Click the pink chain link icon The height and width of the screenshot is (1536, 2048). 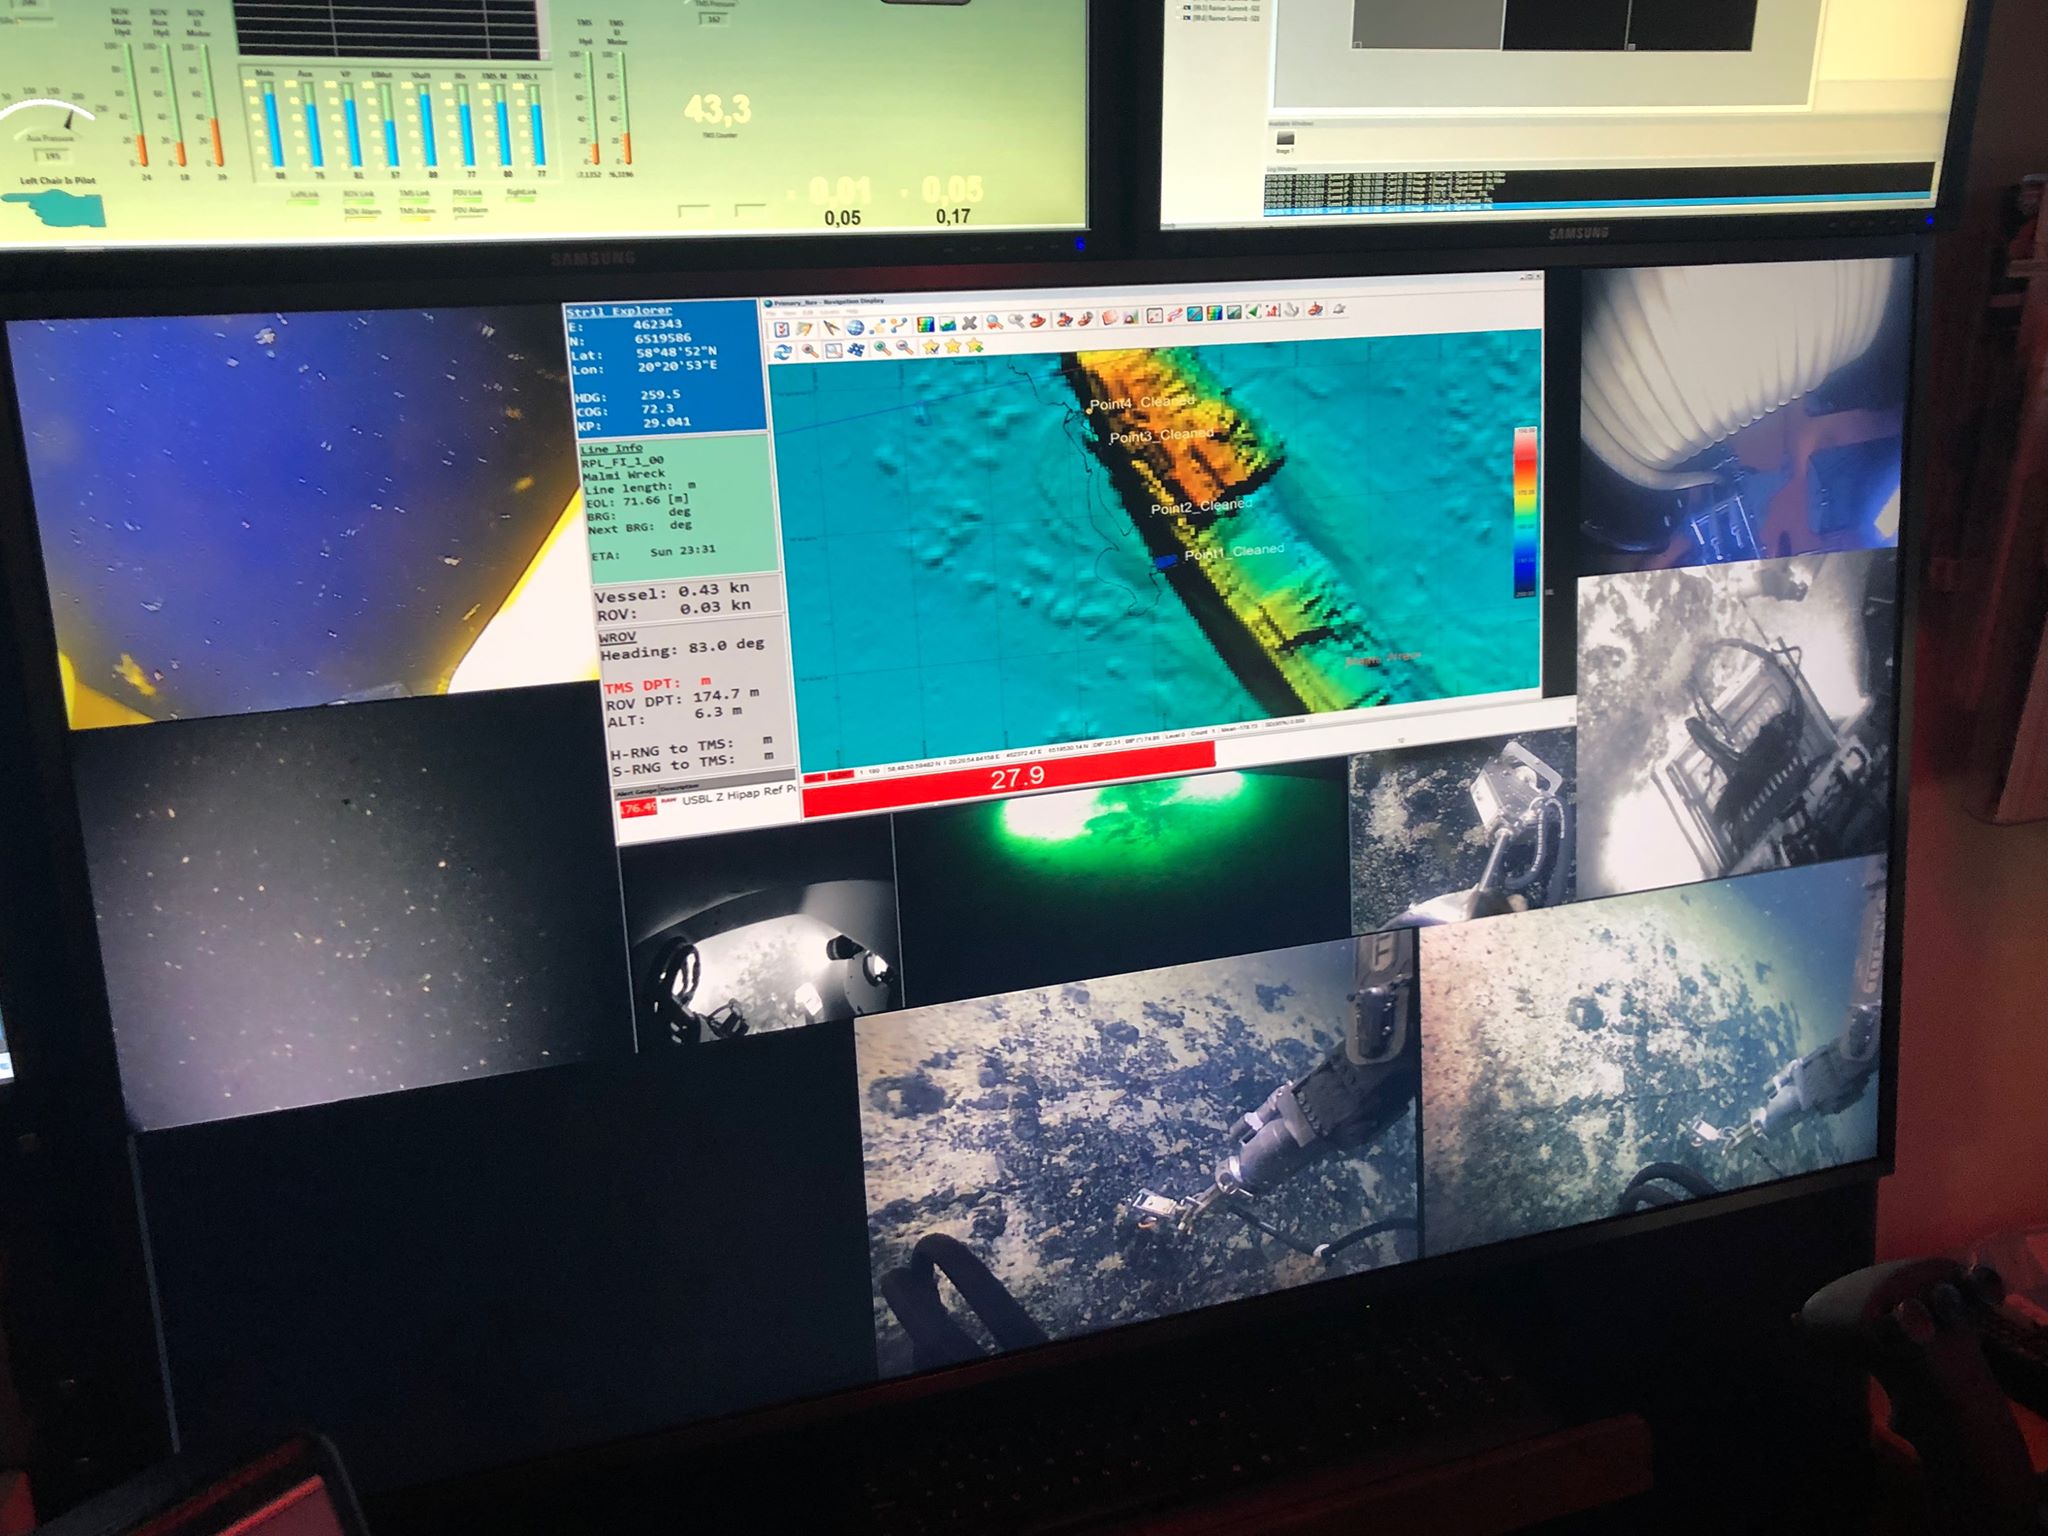(1175, 315)
